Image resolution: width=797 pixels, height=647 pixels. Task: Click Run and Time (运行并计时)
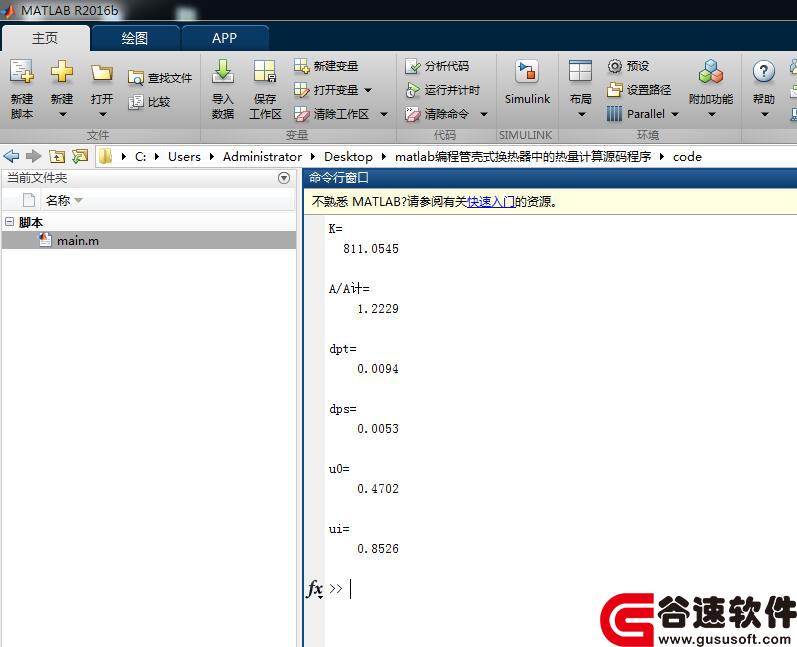[x=442, y=90]
